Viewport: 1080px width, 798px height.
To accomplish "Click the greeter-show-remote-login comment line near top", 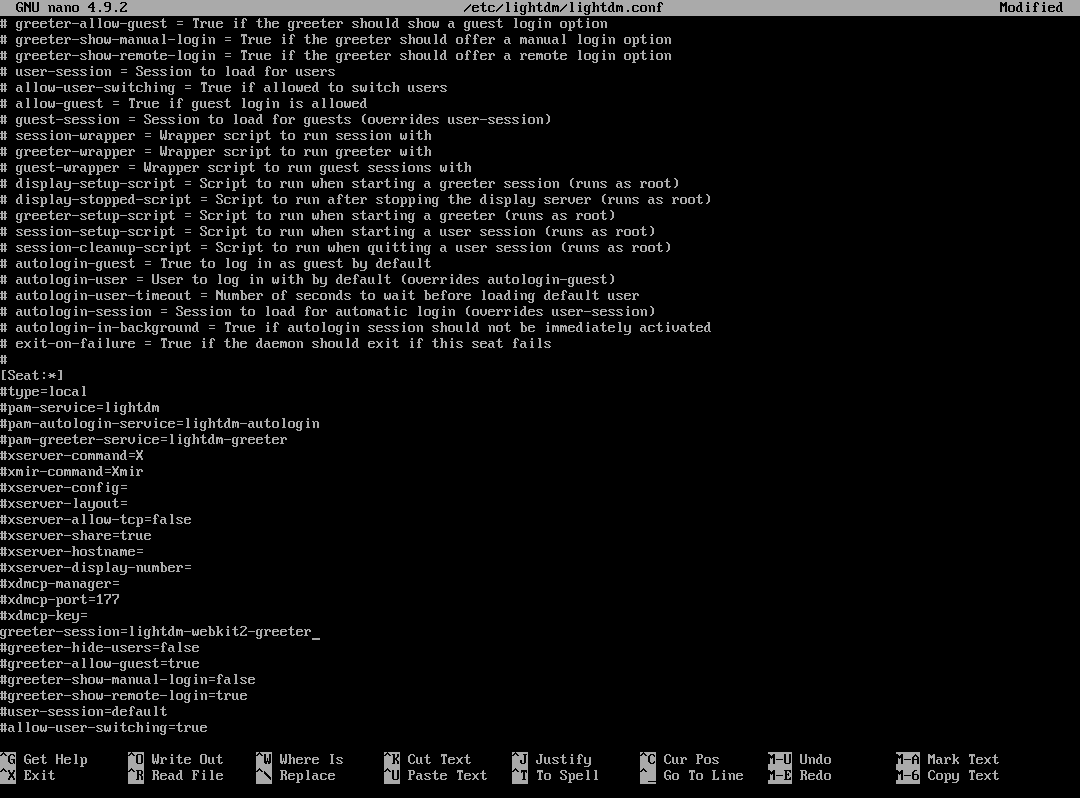I will tap(335, 55).
